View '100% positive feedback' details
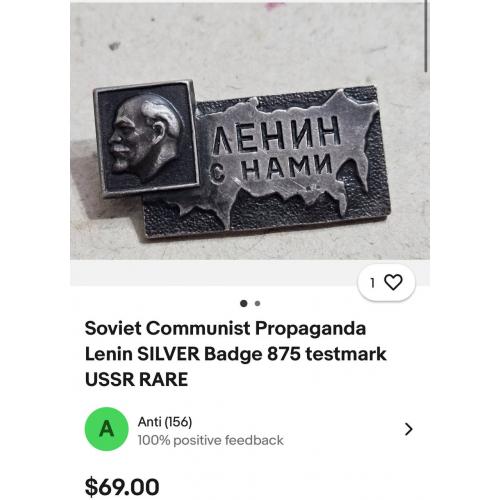The image size is (500, 500). [211, 440]
